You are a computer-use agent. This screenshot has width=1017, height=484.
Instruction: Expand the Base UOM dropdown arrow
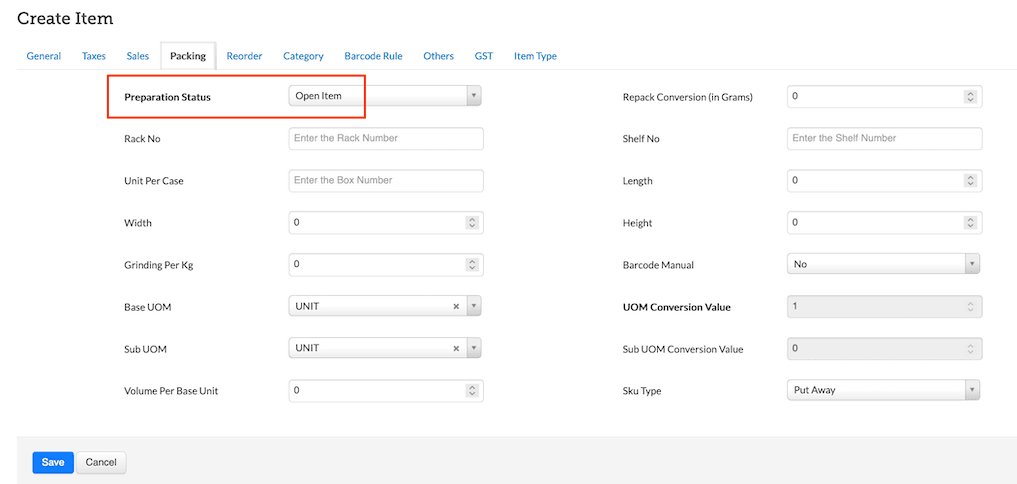point(474,306)
